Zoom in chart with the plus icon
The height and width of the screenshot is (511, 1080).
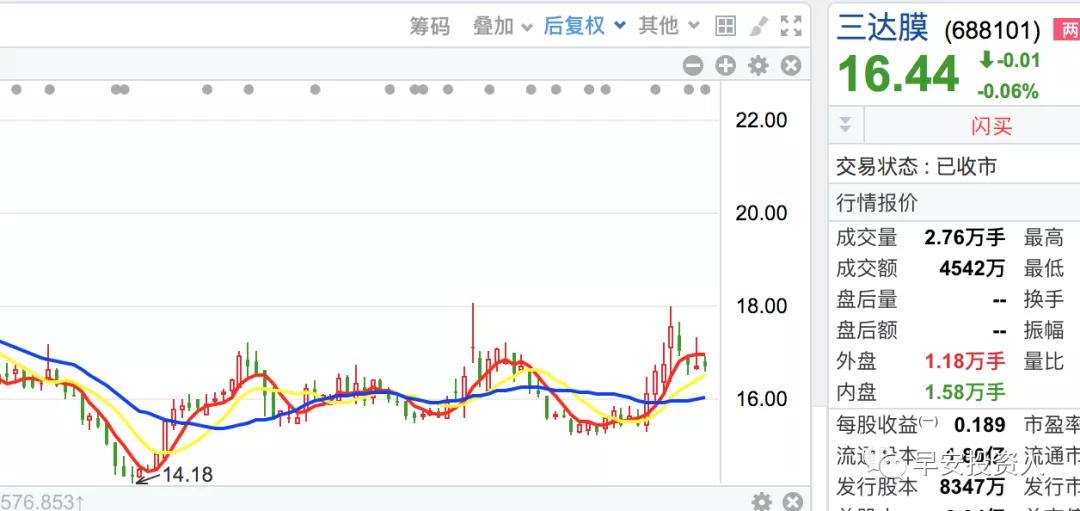click(x=726, y=66)
